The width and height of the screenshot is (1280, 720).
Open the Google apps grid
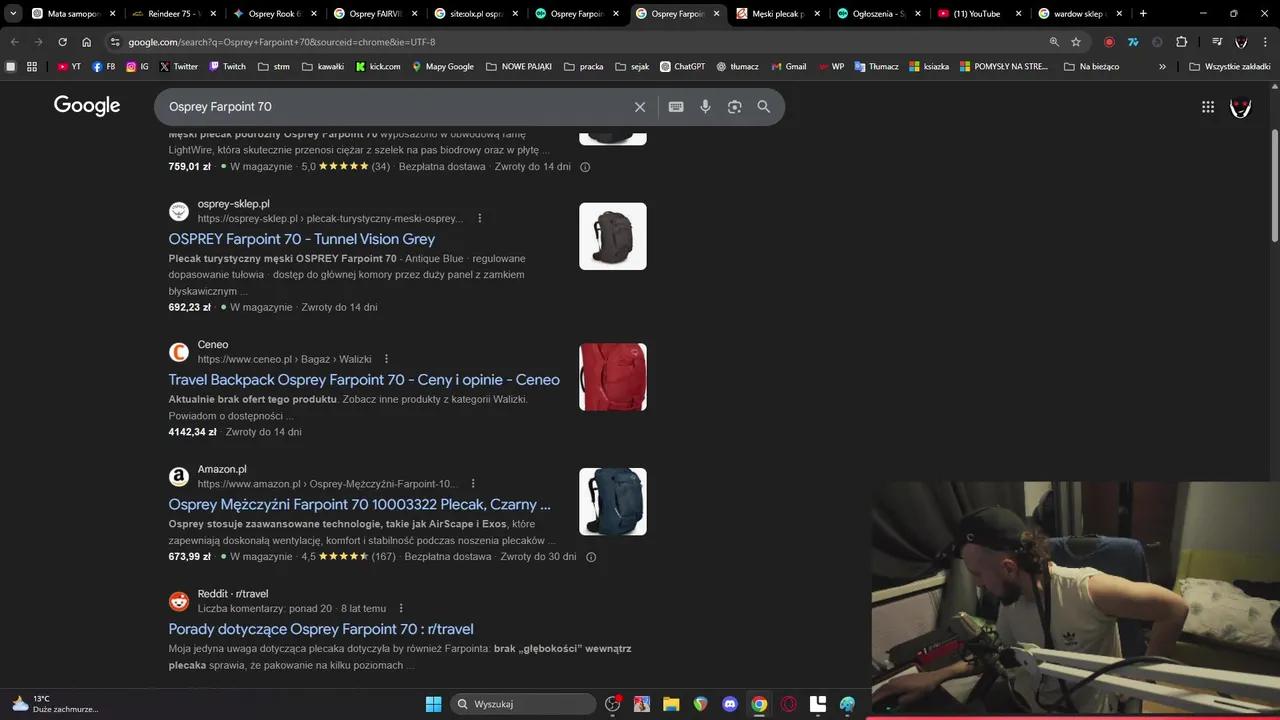click(1208, 107)
